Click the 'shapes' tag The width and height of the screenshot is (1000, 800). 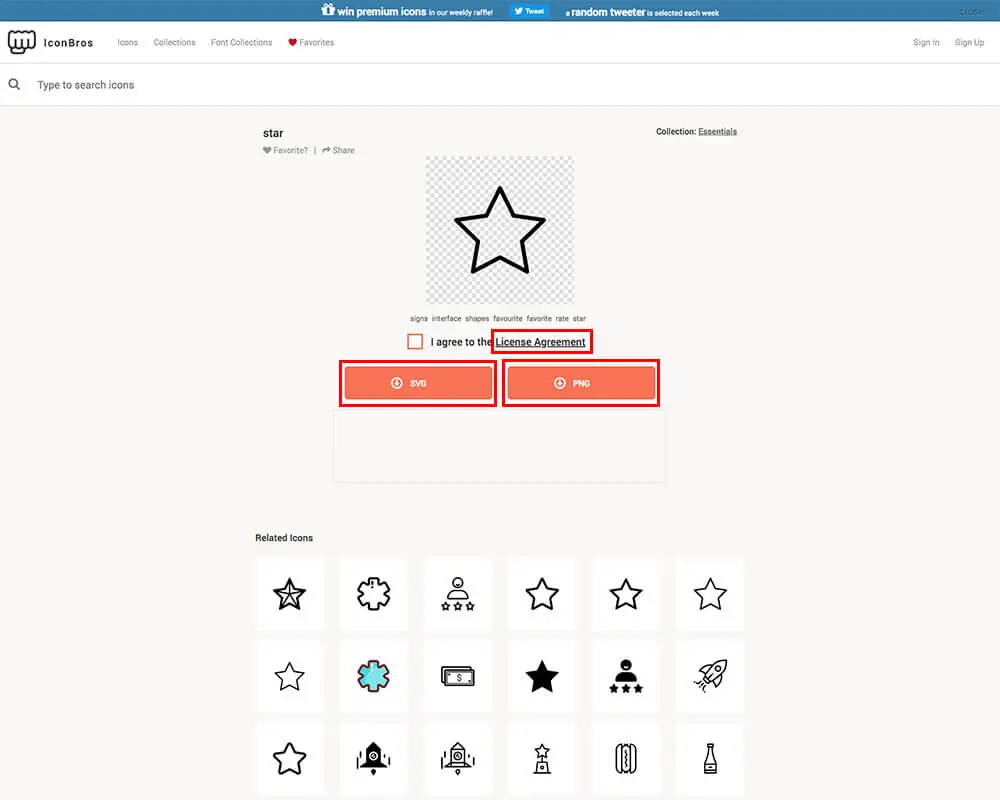[x=477, y=318]
